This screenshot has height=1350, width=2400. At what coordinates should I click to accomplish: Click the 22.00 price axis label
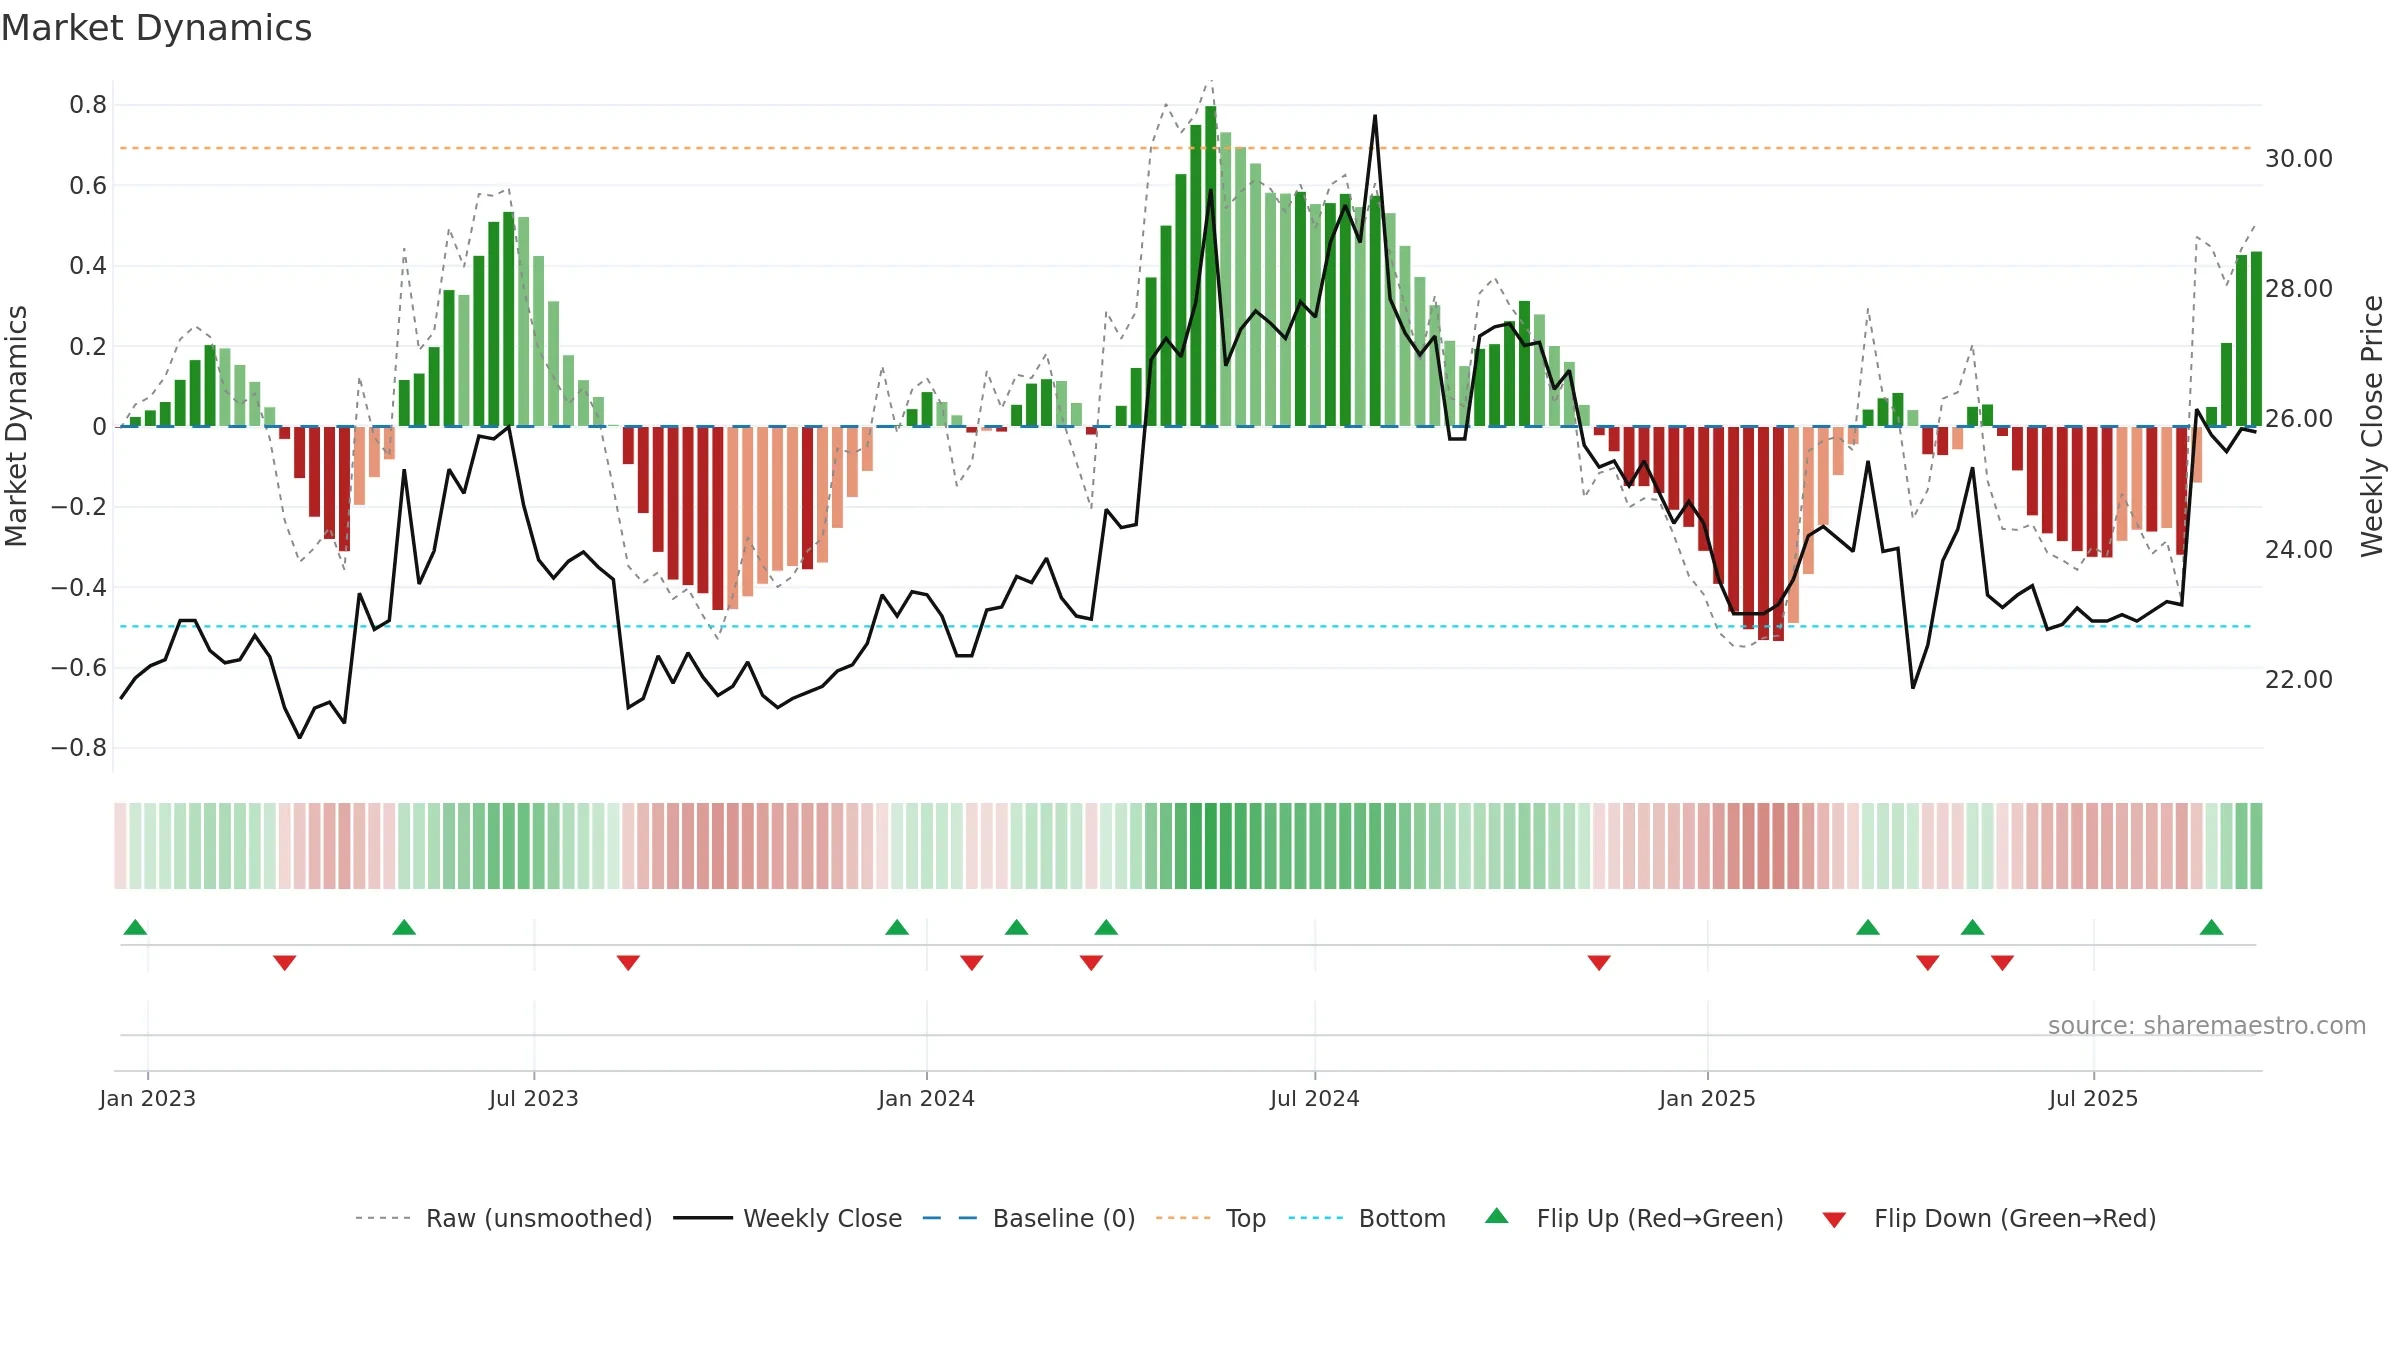coord(2299,679)
